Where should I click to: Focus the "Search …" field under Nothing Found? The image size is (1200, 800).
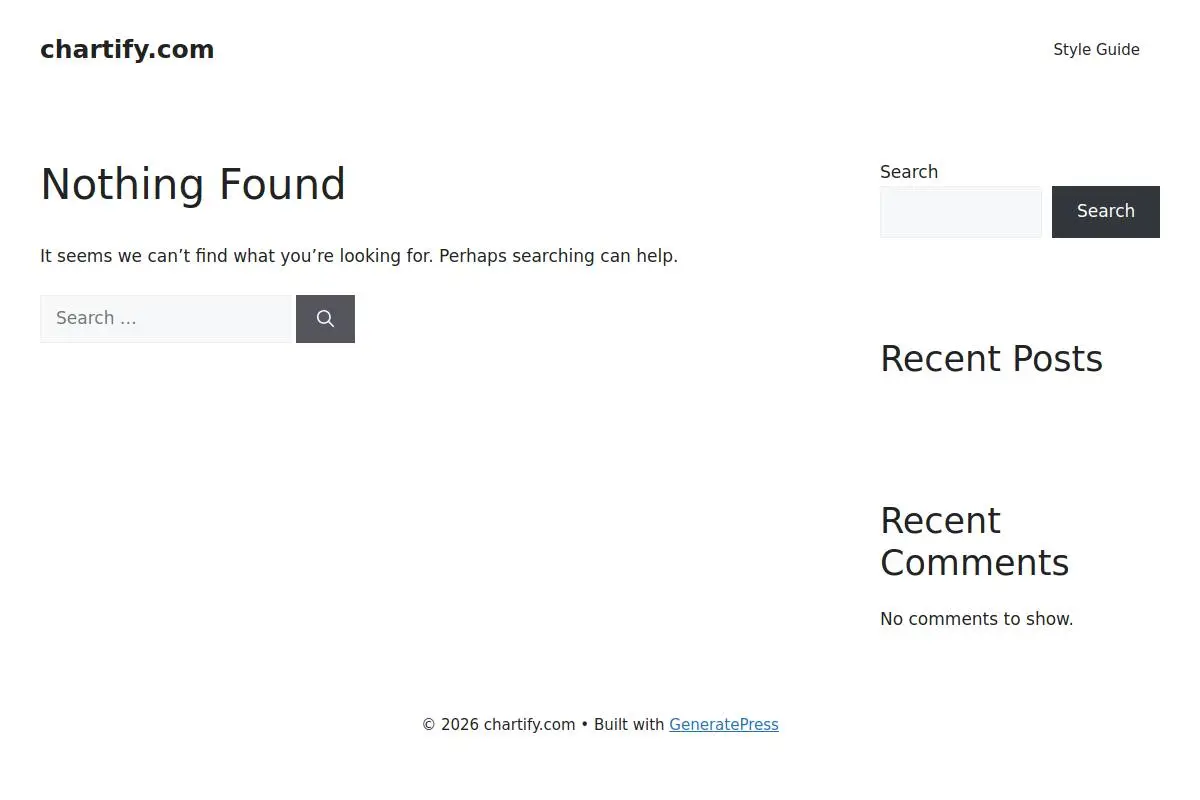[165, 319]
